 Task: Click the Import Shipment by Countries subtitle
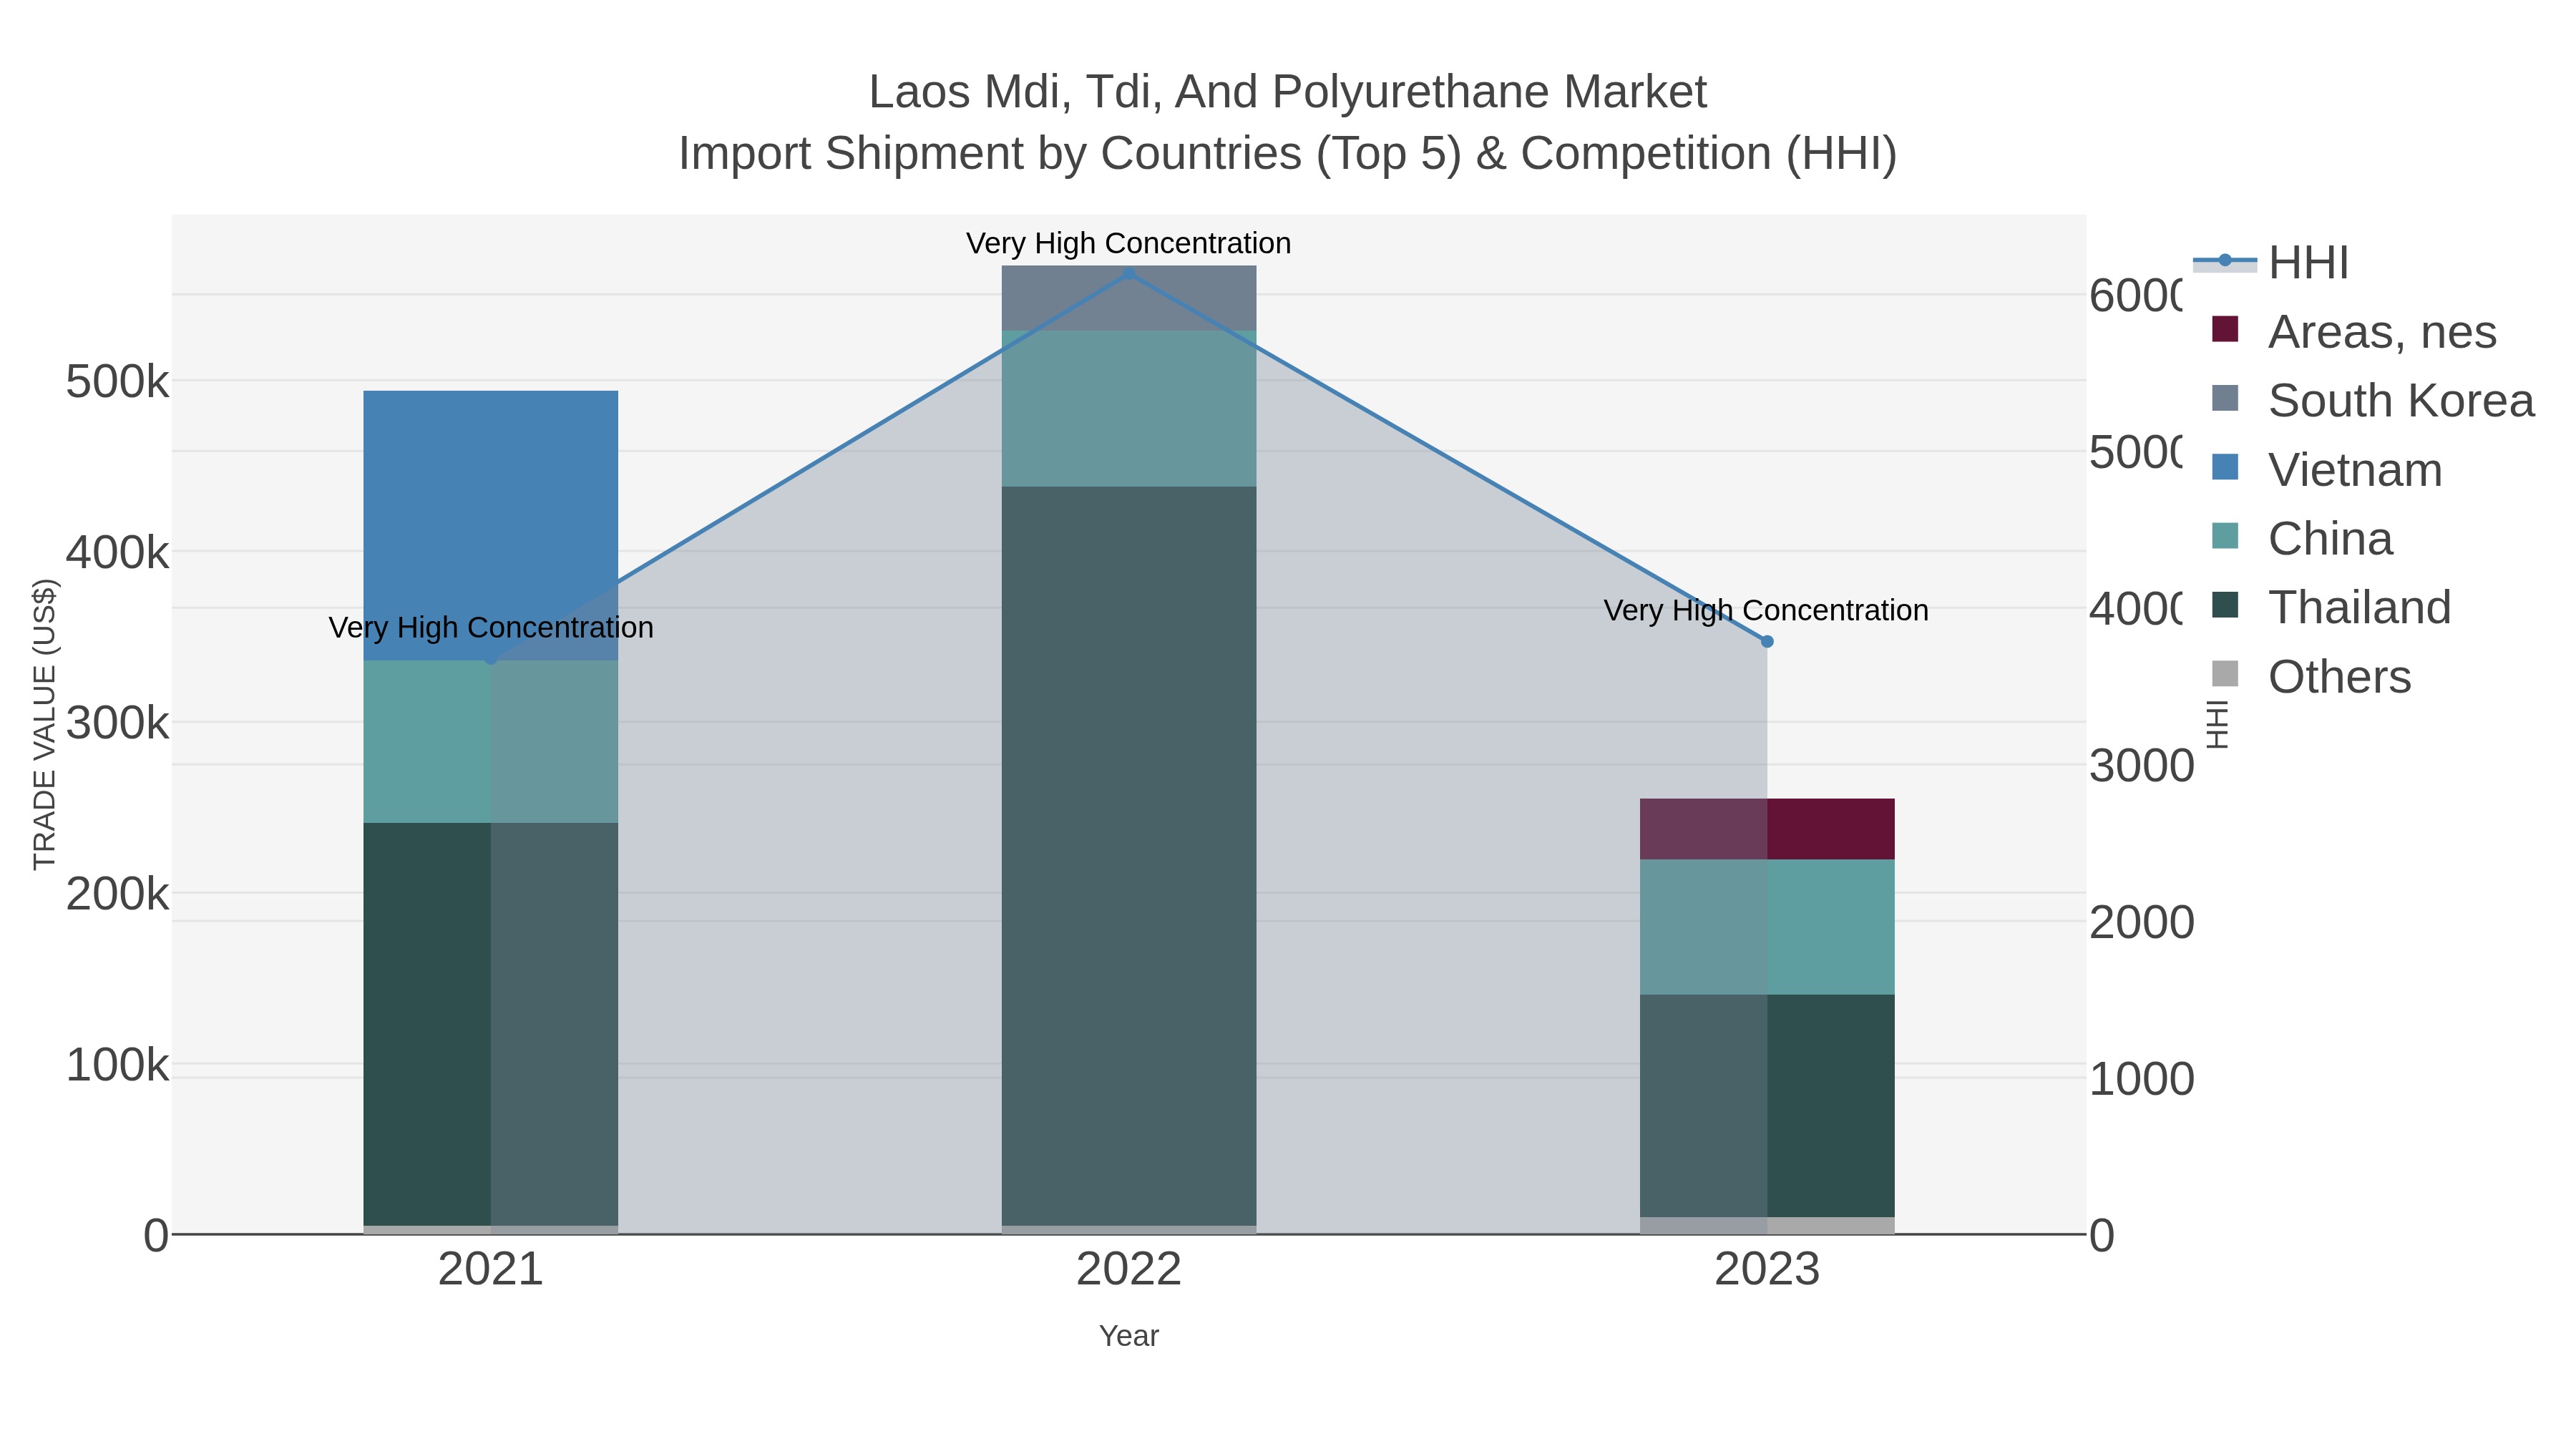pos(1287,154)
